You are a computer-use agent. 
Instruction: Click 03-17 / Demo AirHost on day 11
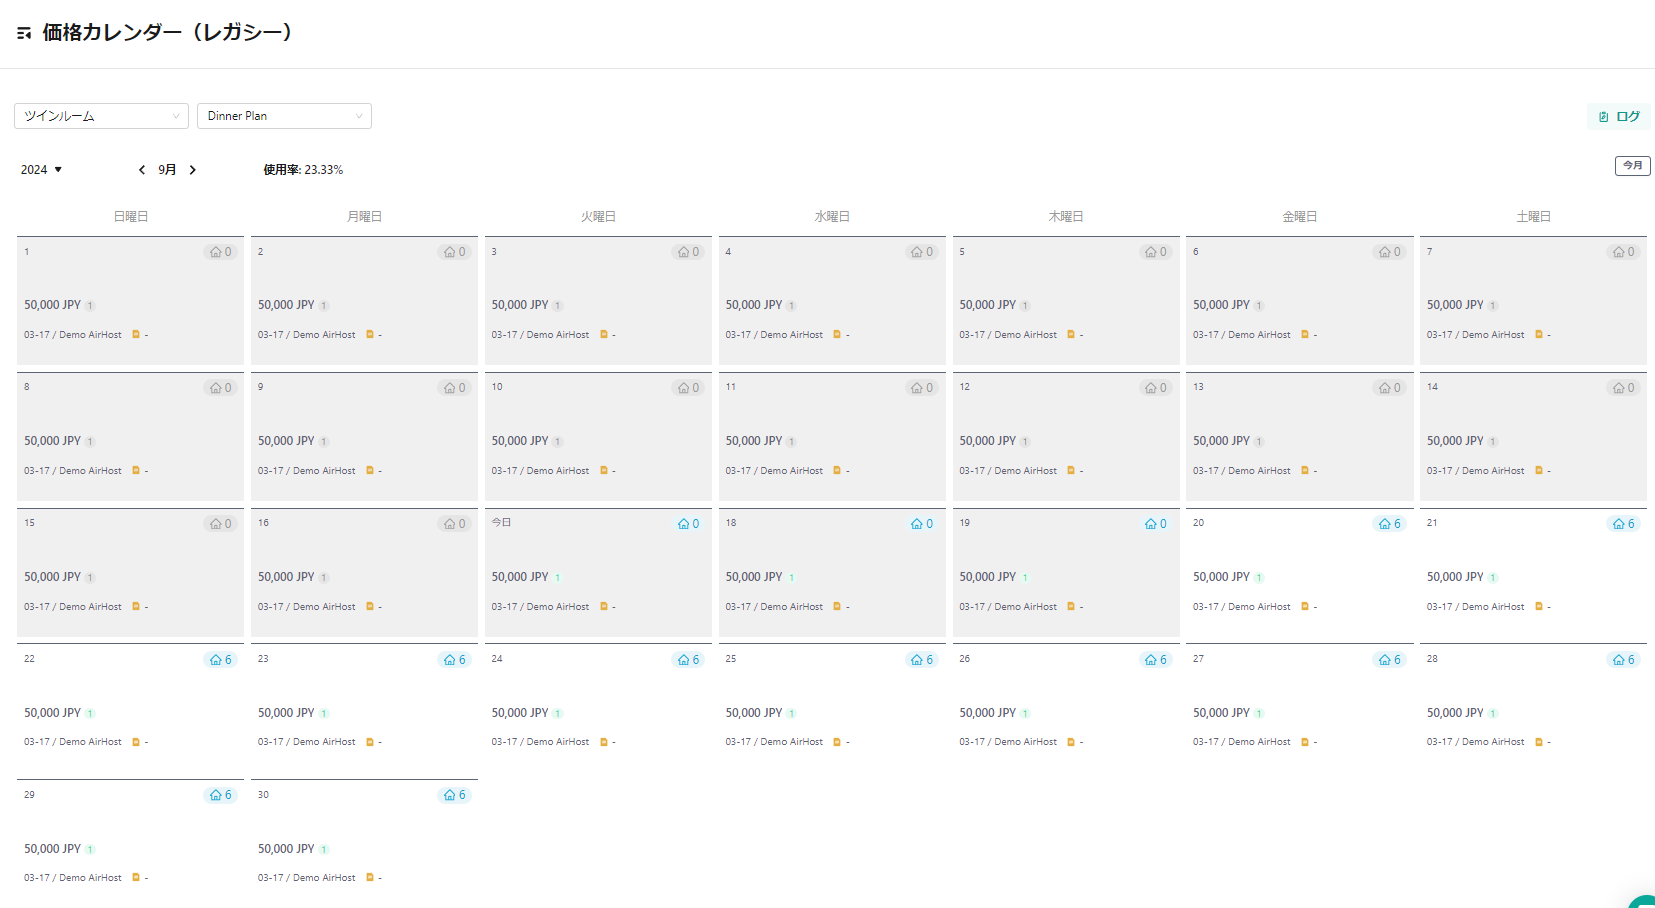(774, 471)
